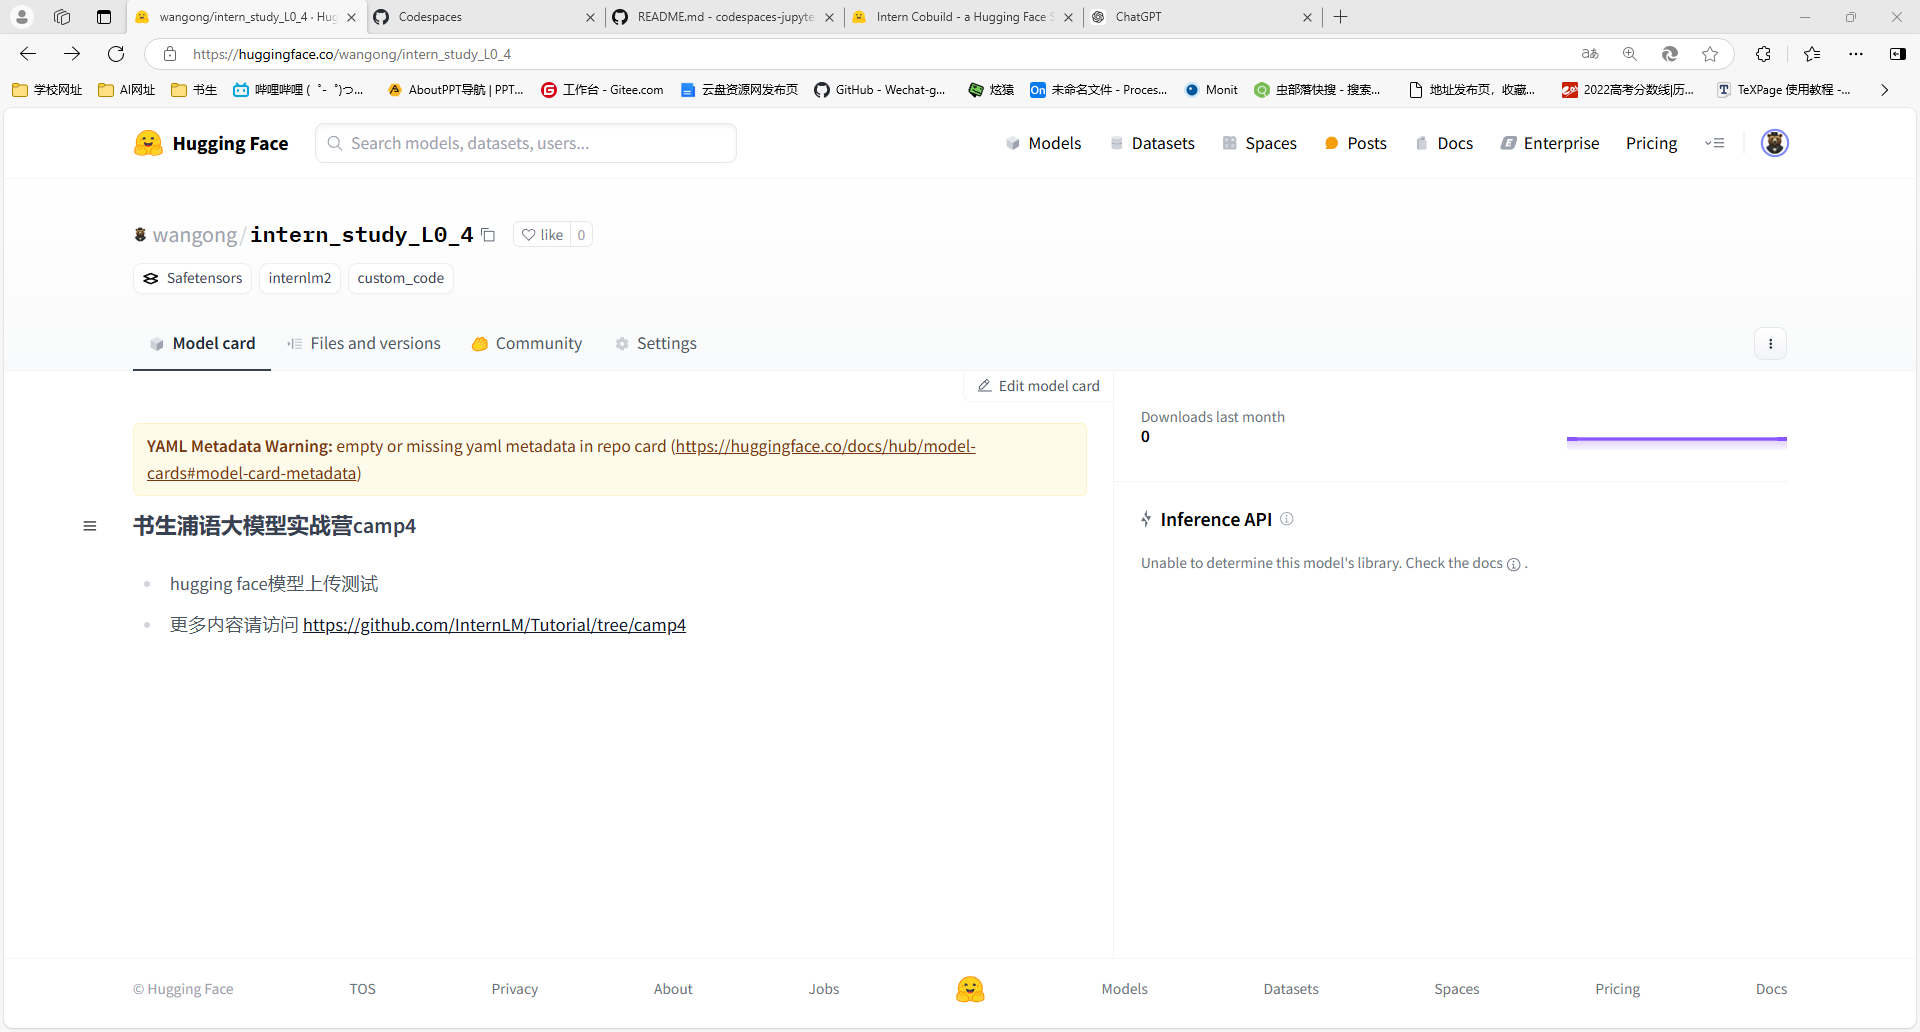View site information lock icon

pyautogui.click(x=170, y=54)
